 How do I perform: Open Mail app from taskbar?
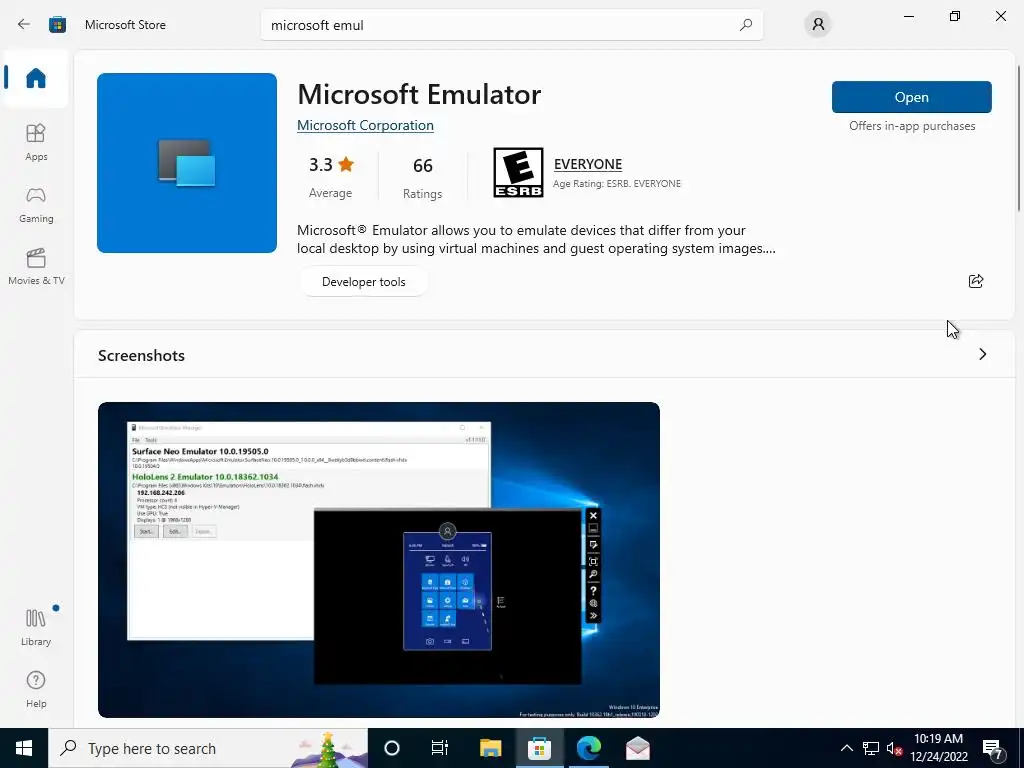tap(637, 748)
